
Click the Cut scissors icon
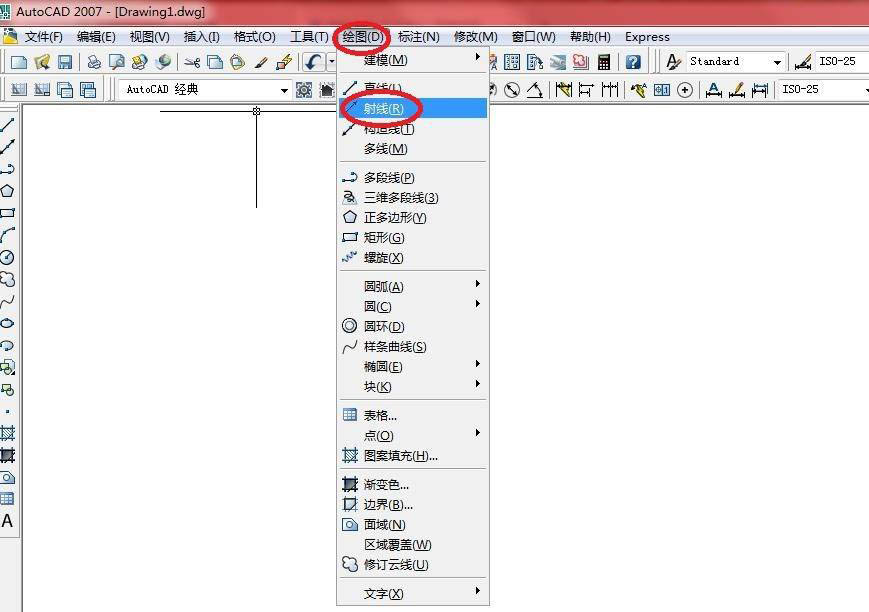[192, 62]
